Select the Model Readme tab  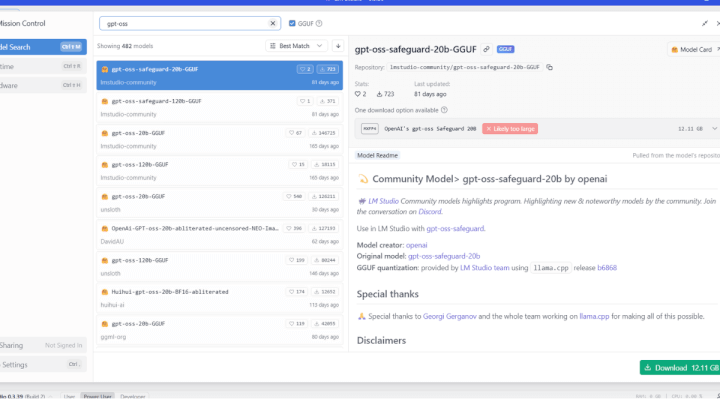click(x=377, y=156)
